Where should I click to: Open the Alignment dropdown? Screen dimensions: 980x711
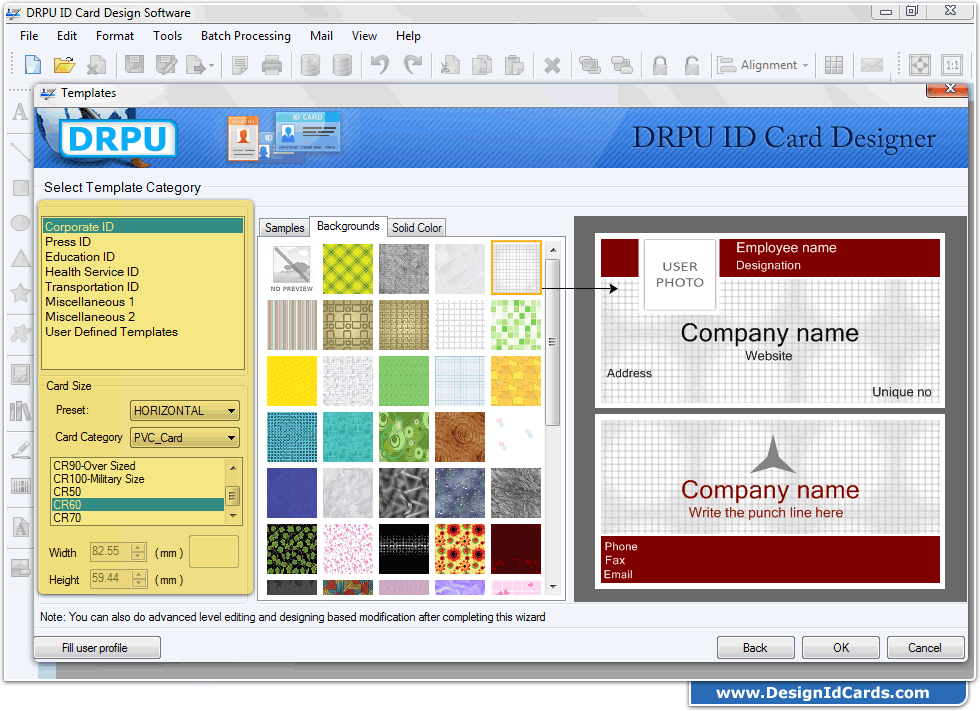[x=764, y=64]
